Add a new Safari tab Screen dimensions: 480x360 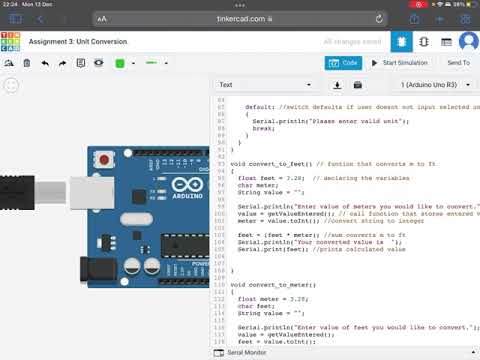point(440,19)
